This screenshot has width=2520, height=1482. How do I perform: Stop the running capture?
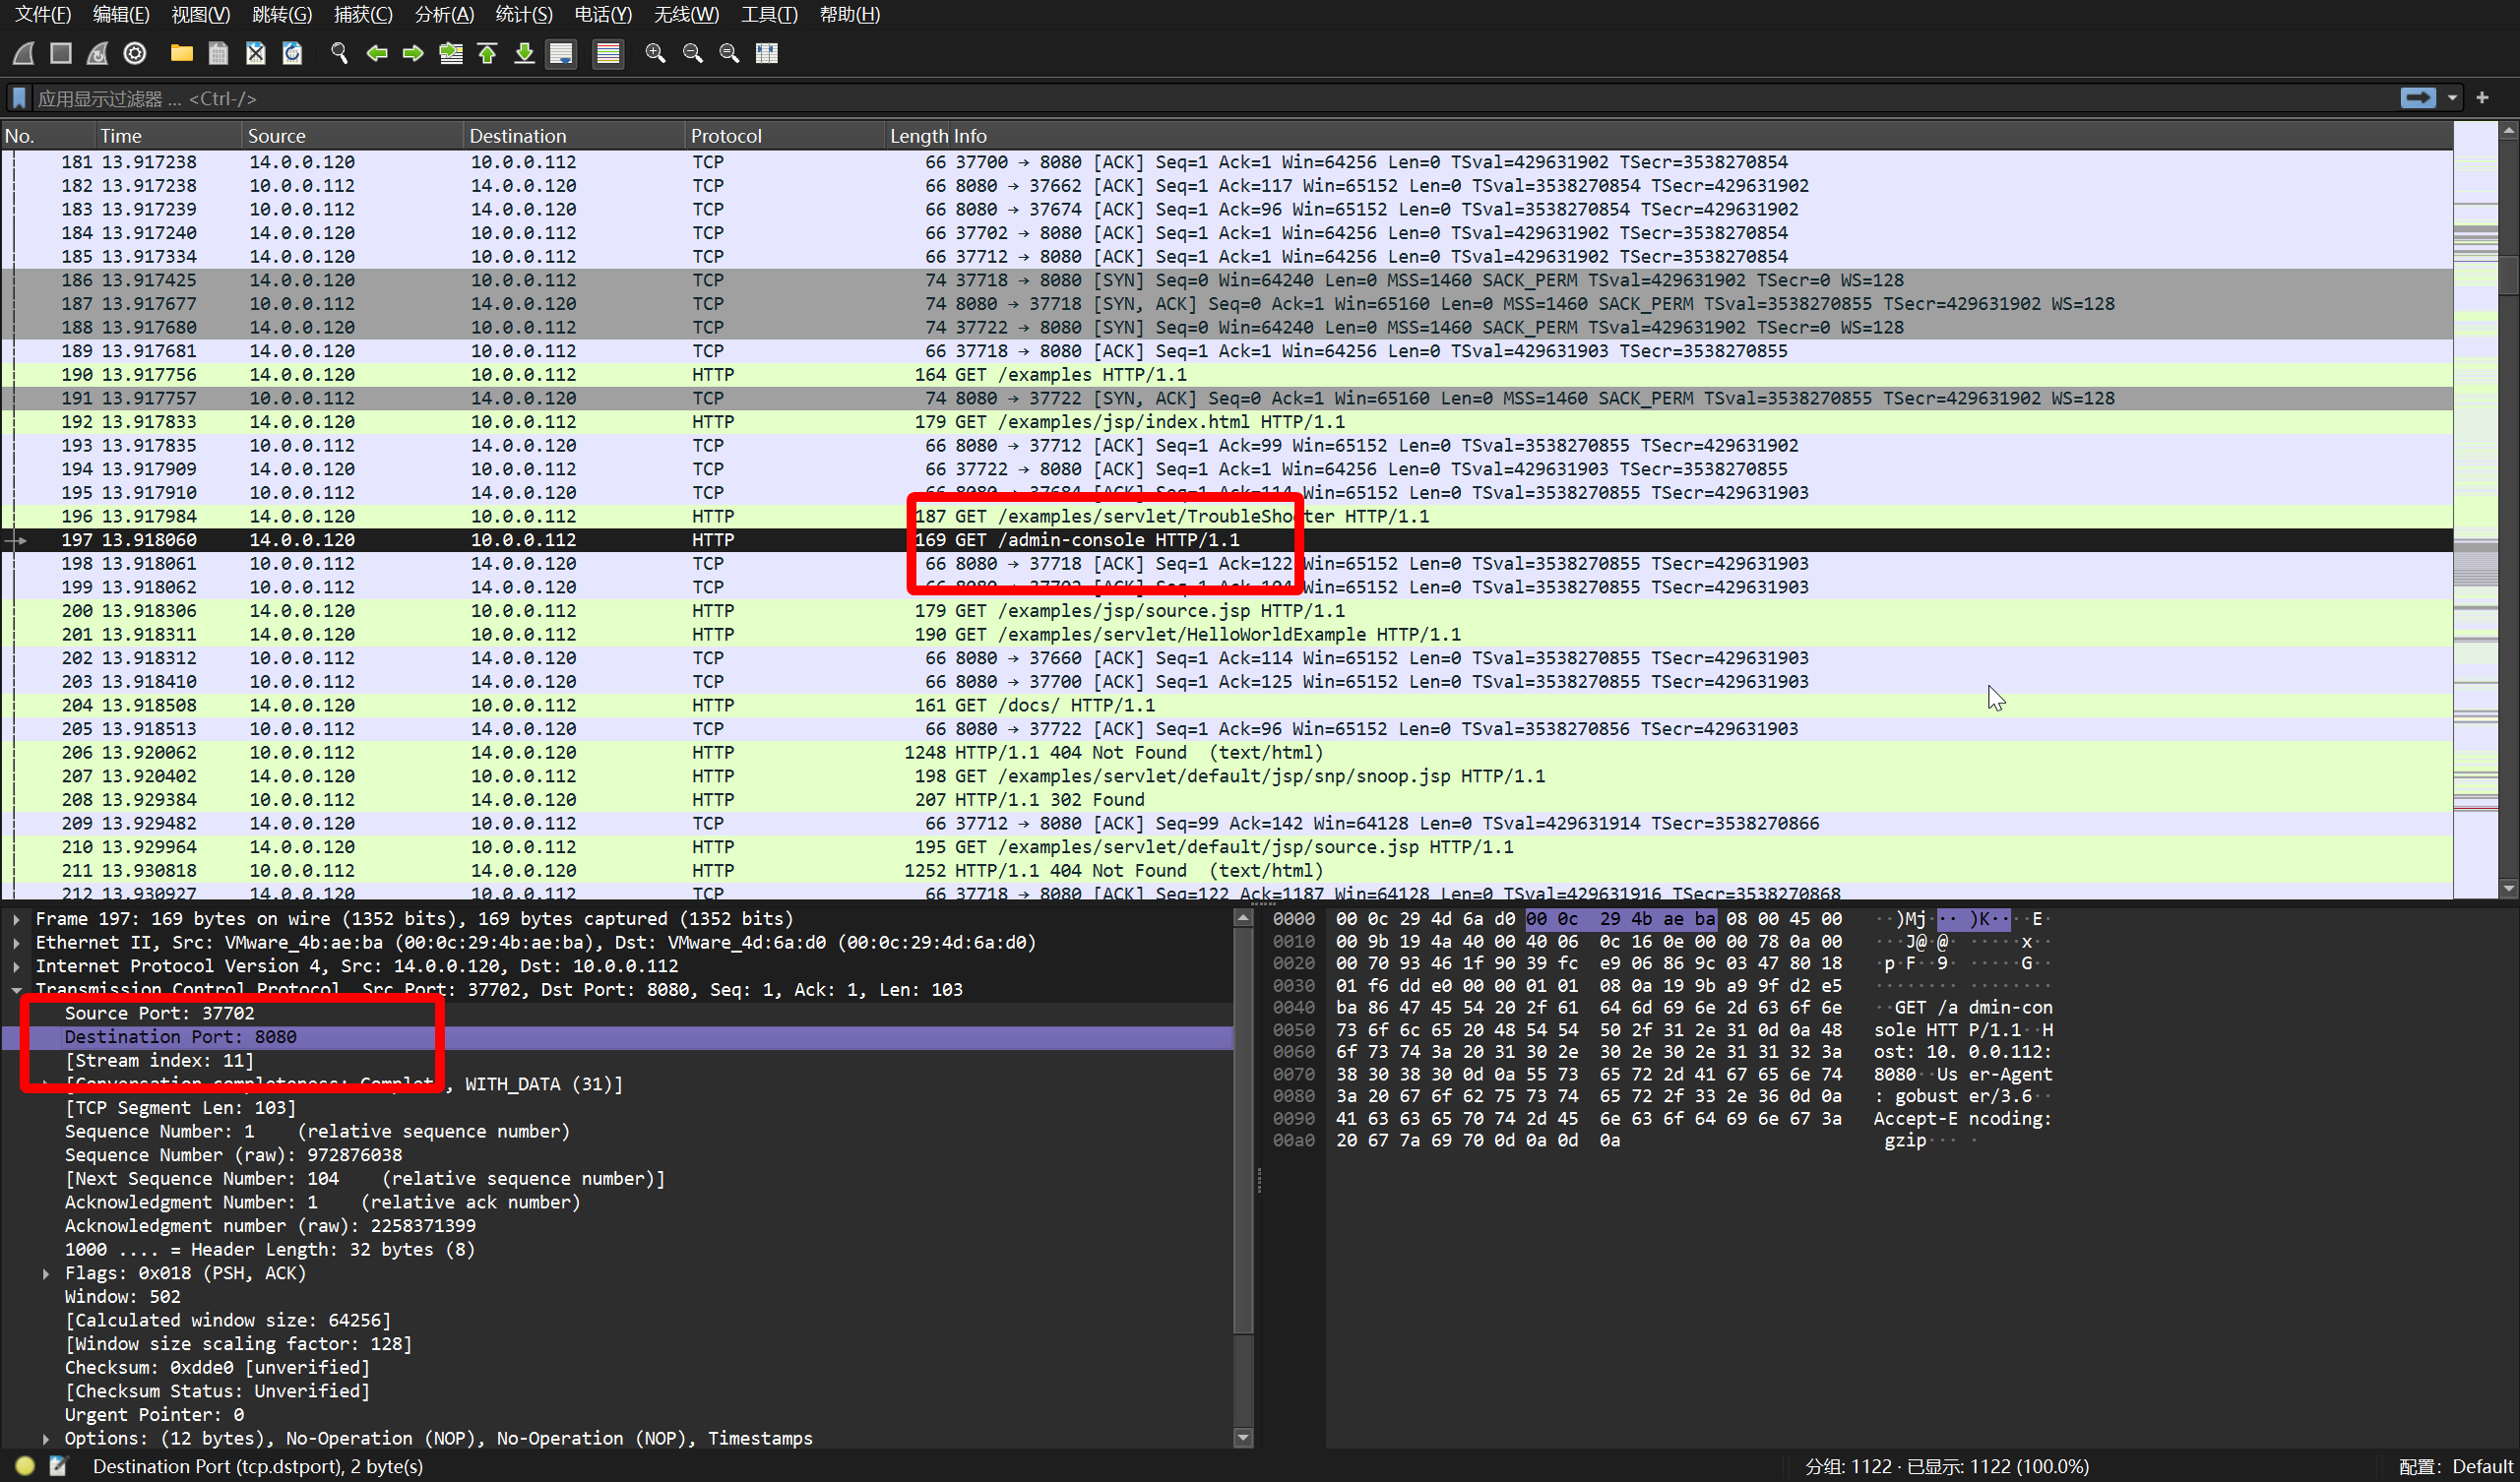pyautogui.click(x=61, y=53)
